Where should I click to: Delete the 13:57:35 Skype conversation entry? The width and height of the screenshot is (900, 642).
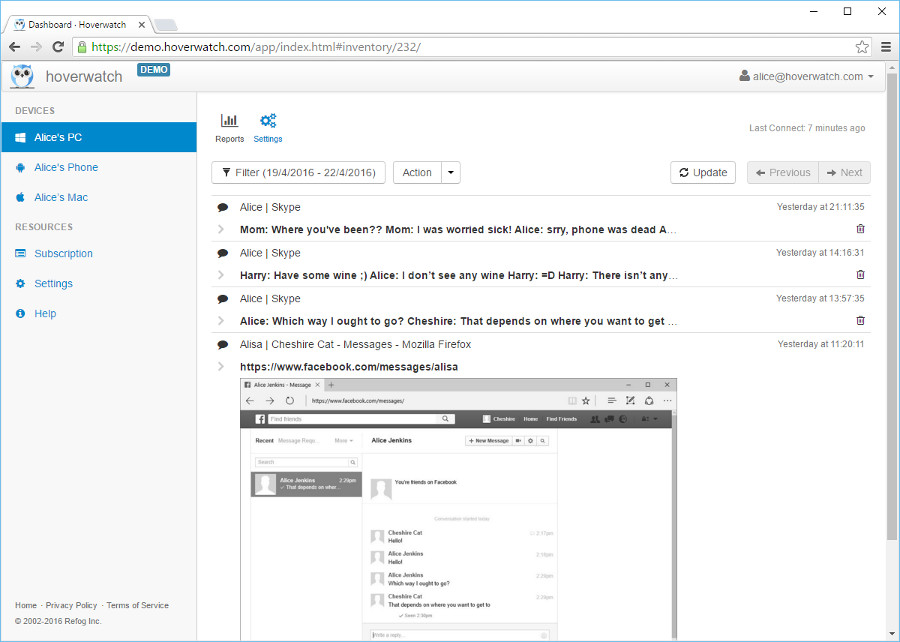pyautogui.click(x=860, y=321)
